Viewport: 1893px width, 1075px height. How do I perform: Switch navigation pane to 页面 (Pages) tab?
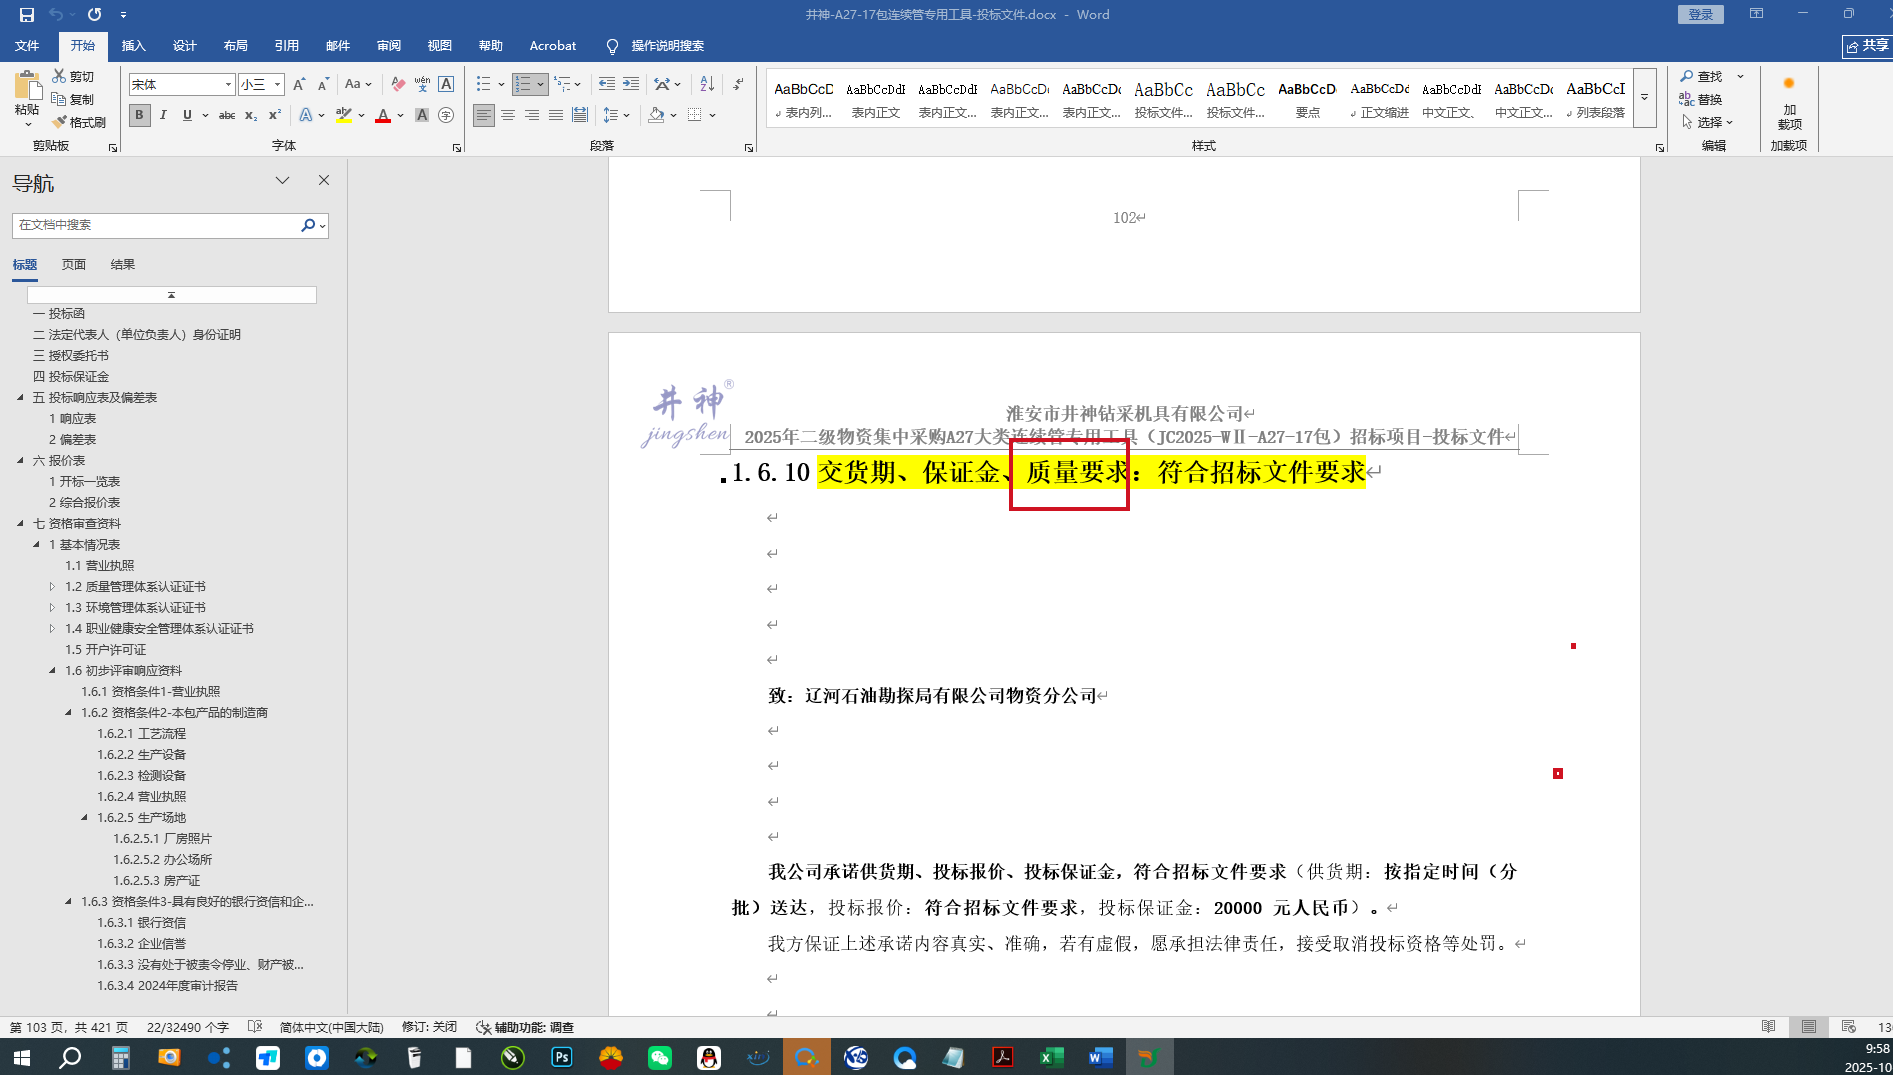(74, 264)
